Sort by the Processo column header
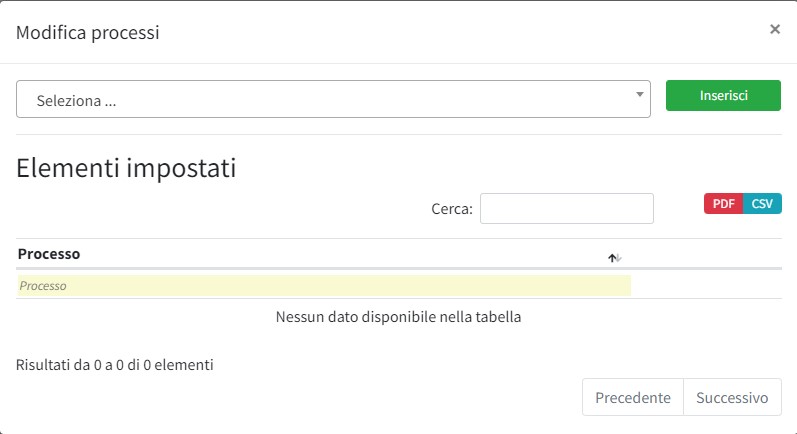Viewport: 797px width, 434px height. [49, 254]
